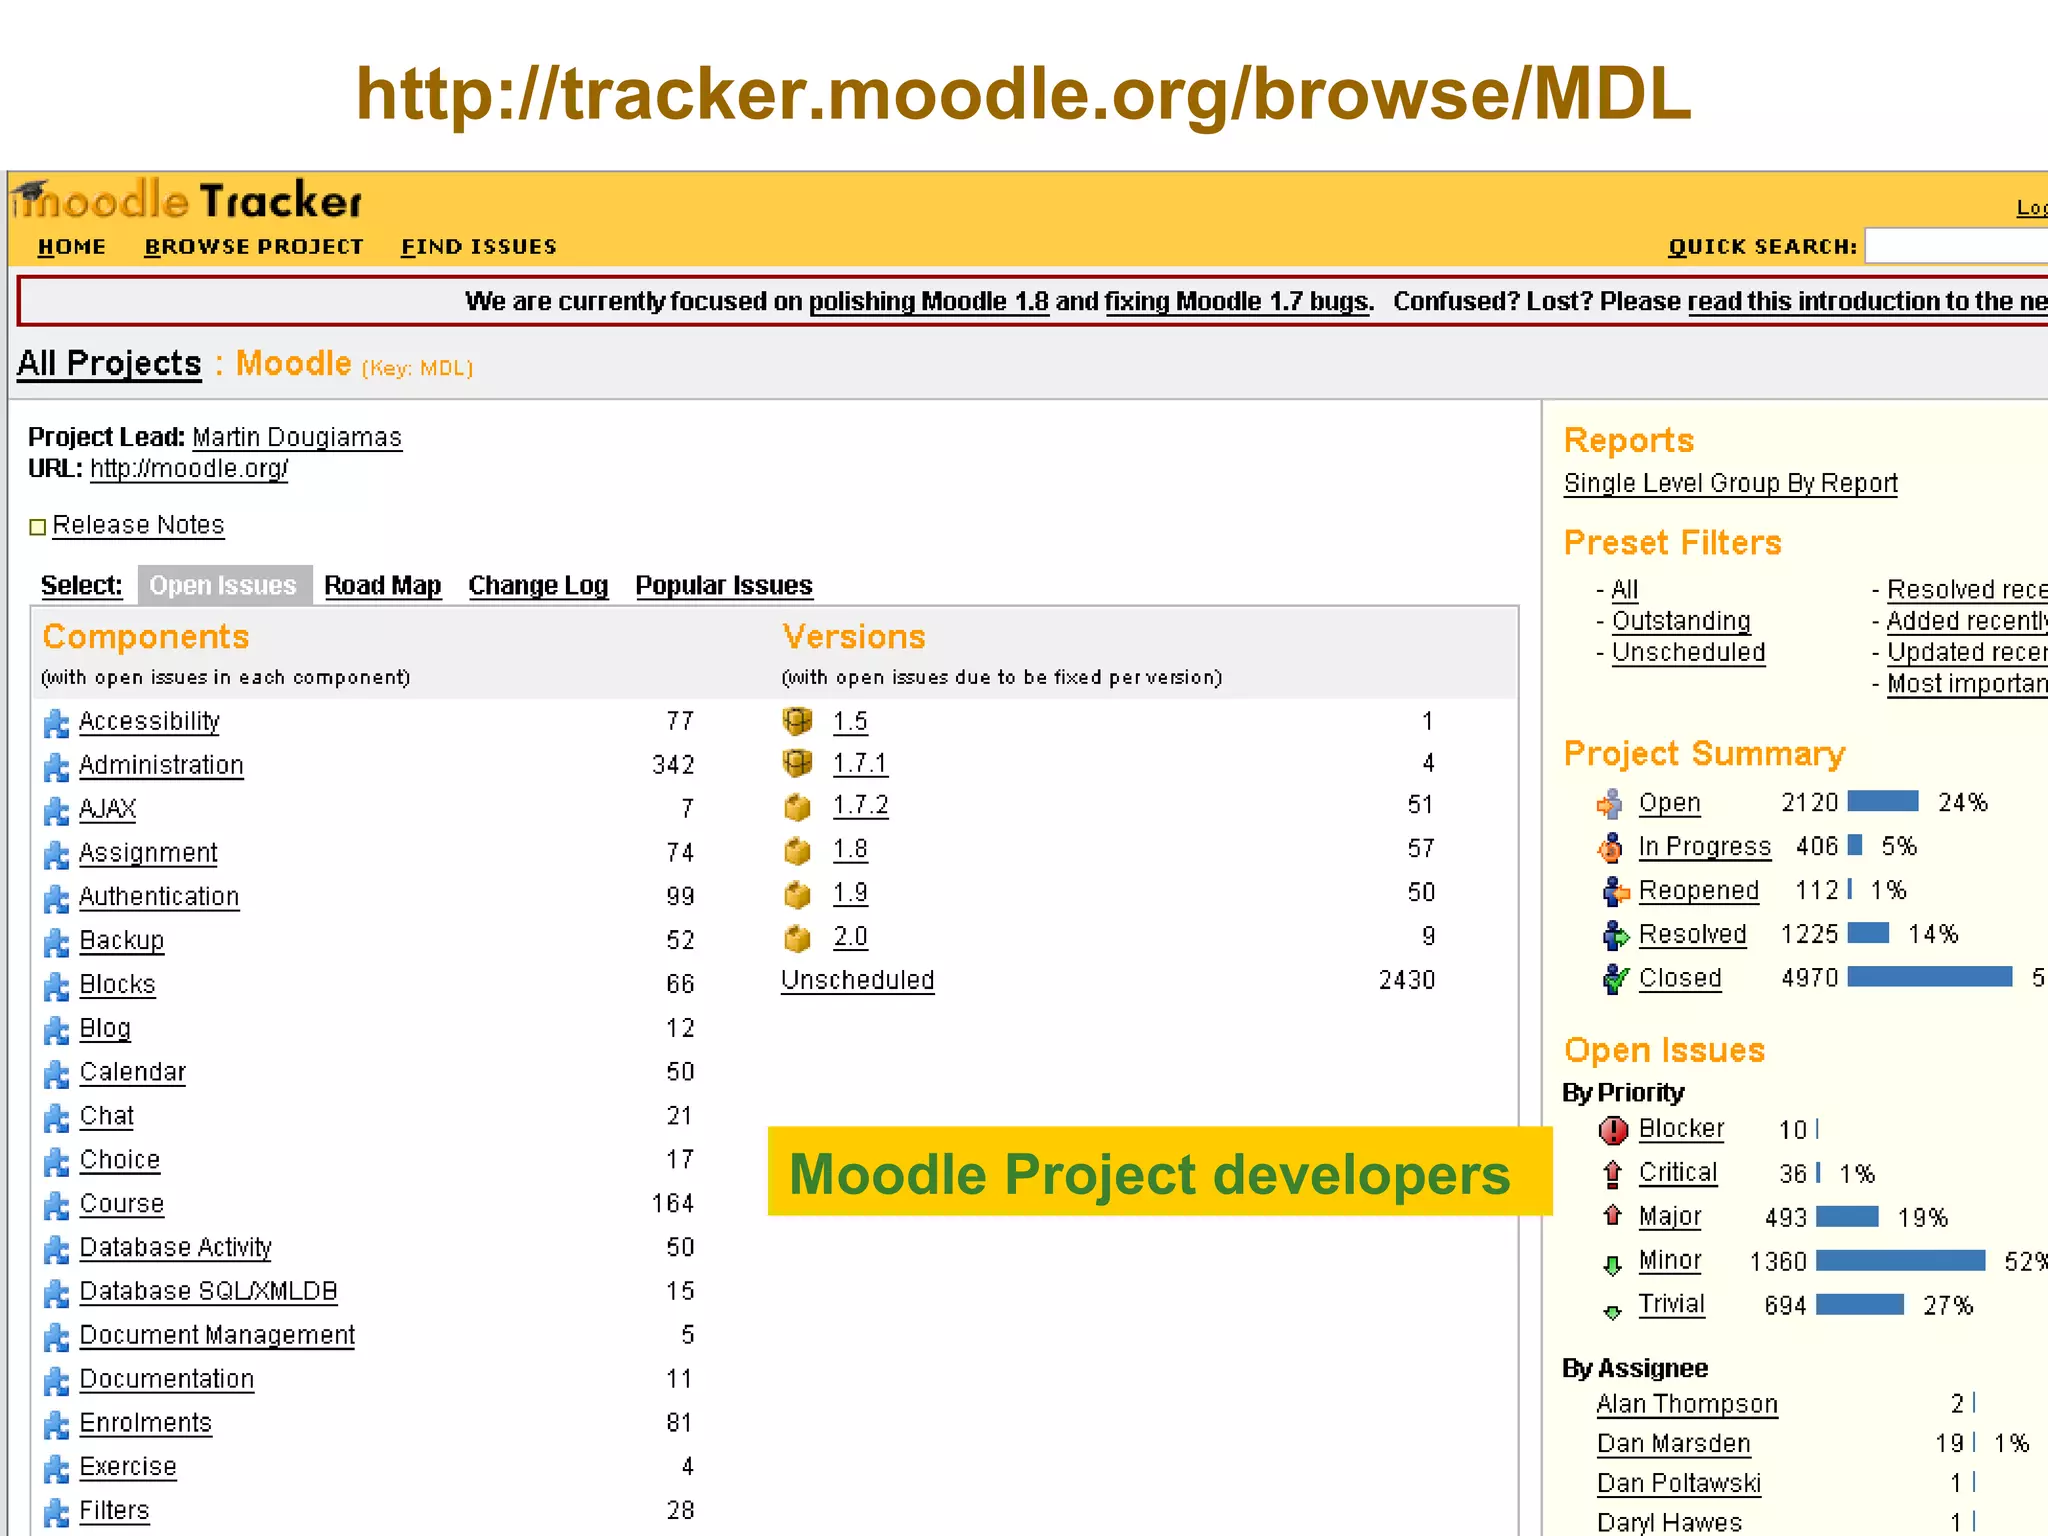Viewport: 2048px width, 1536px height.
Task: Open the Document Management component link
Action: [x=217, y=1336]
